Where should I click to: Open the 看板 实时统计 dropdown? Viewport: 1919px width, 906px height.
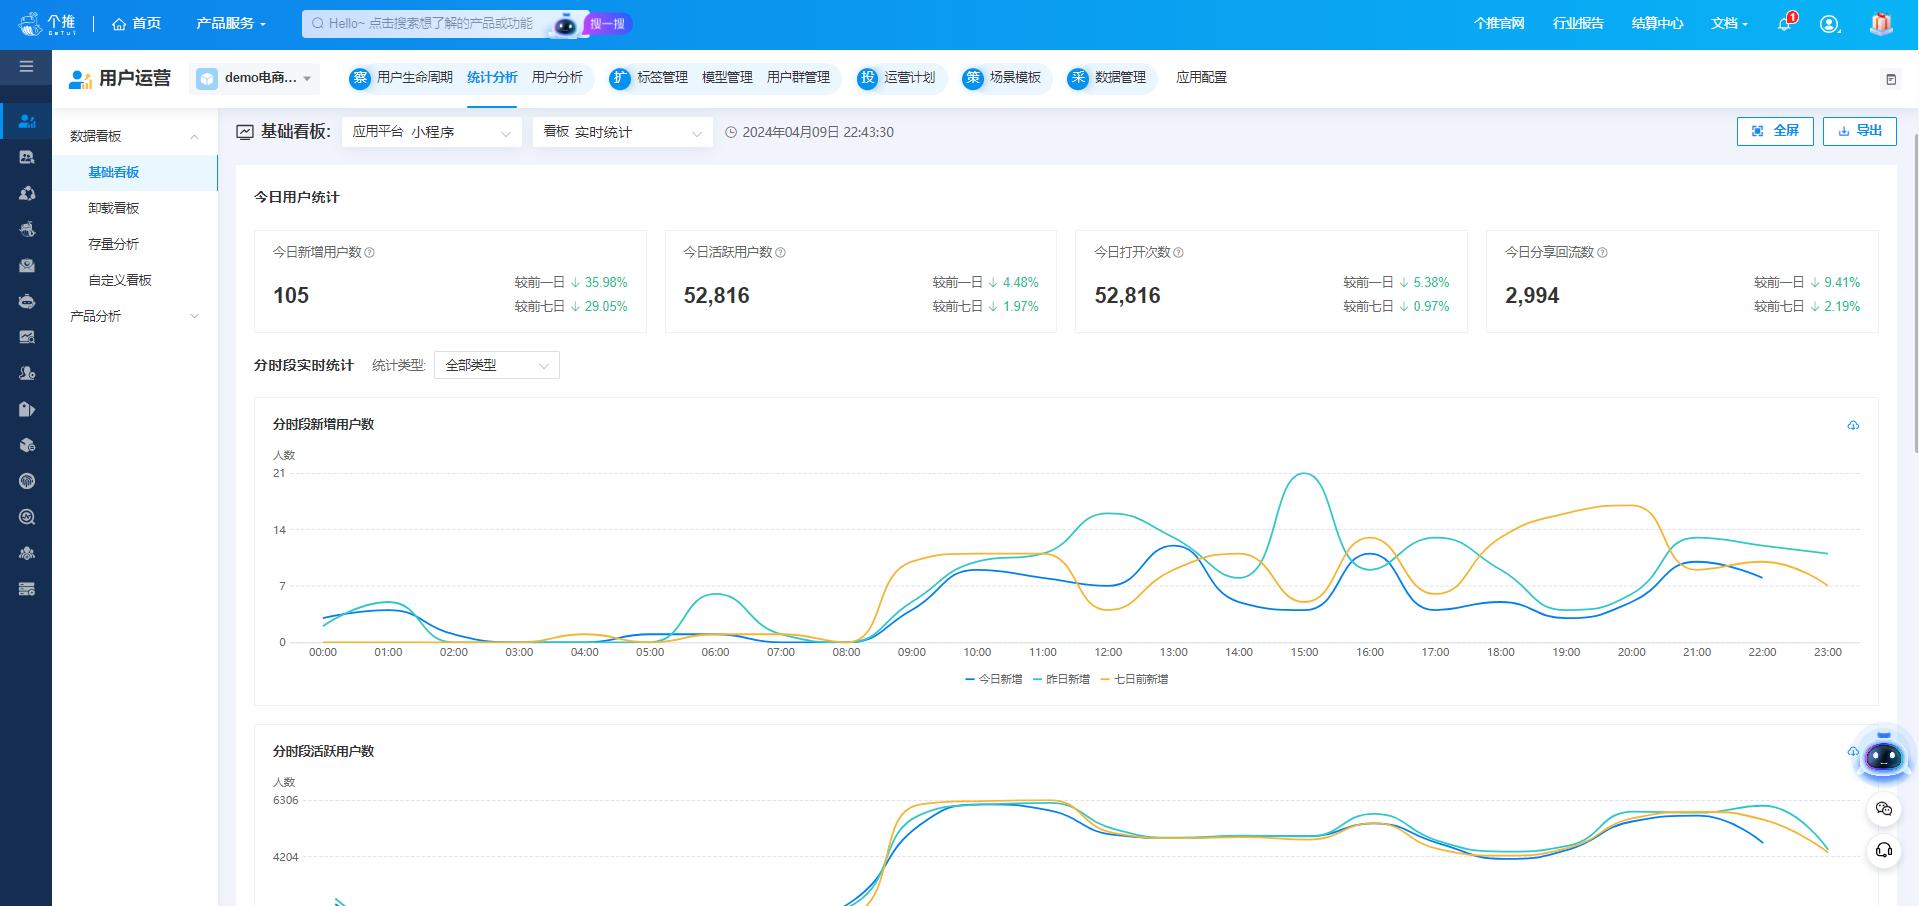[623, 132]
